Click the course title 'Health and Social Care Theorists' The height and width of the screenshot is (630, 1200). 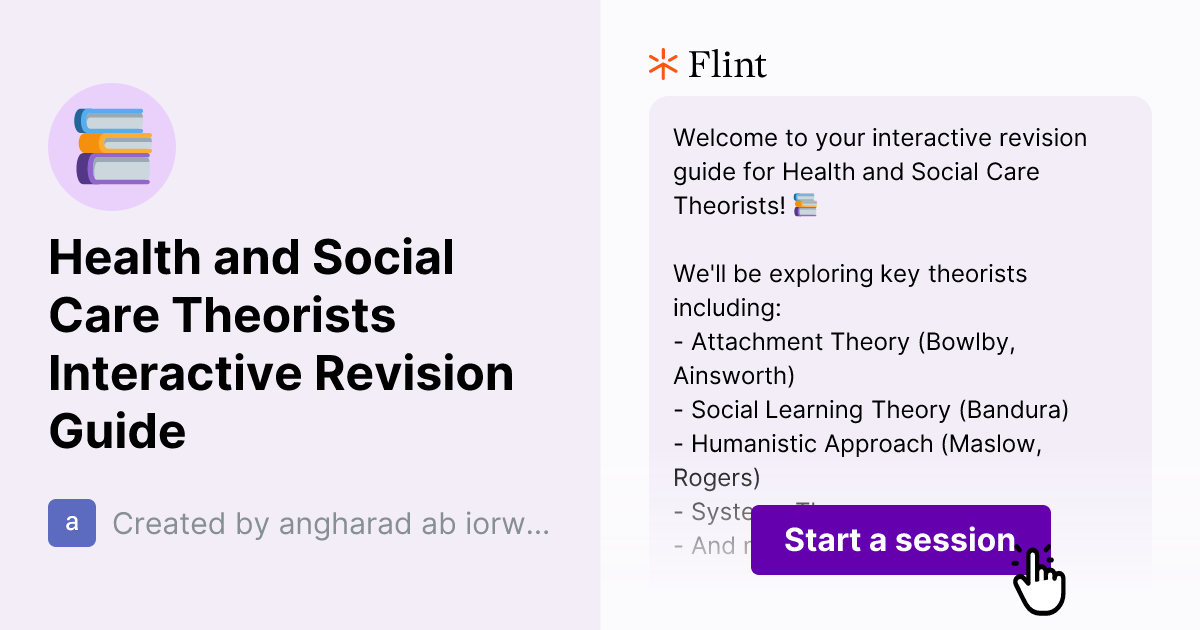click(280, 345)
